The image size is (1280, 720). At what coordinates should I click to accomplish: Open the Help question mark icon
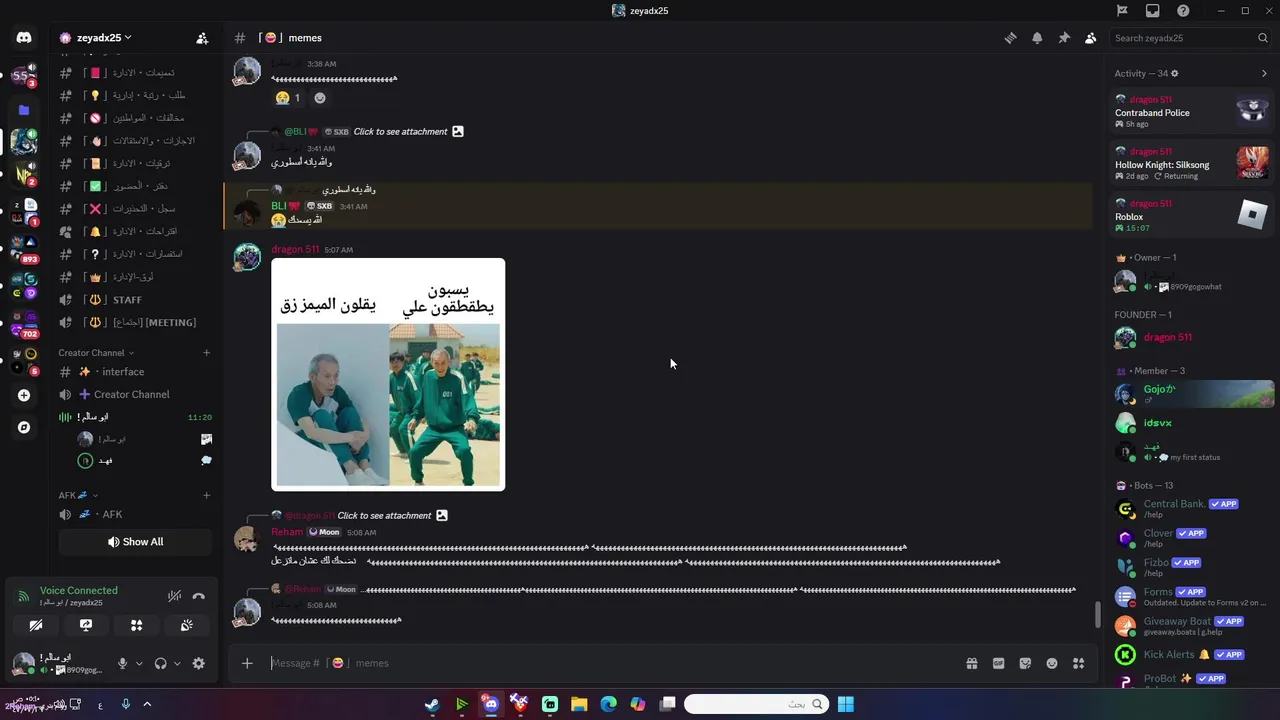[x=1183, y=10]
